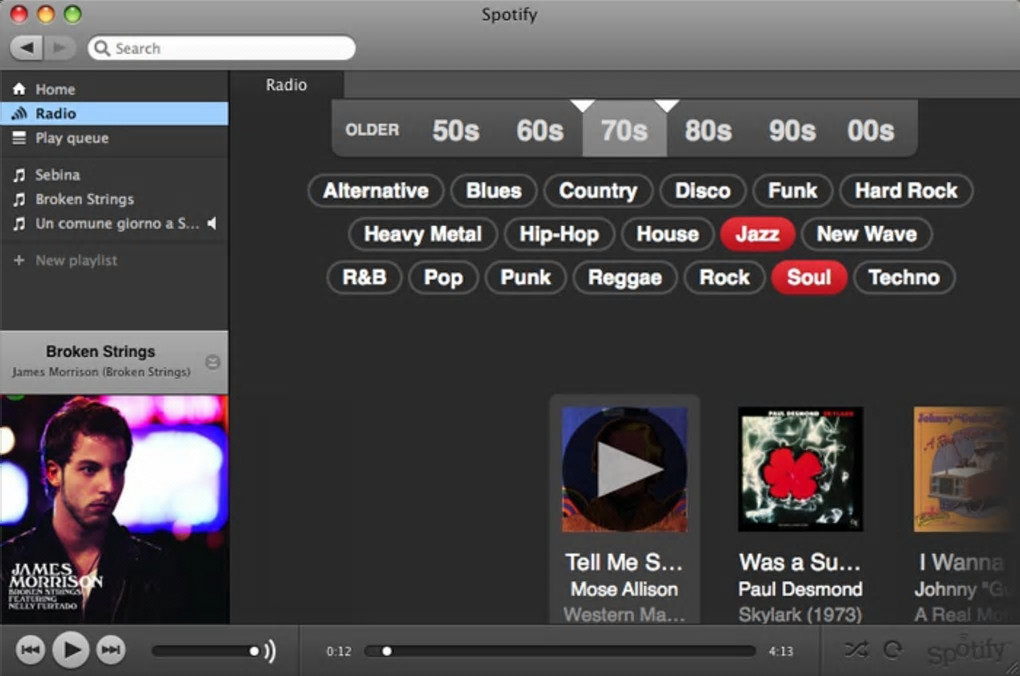Click the James Morrison album artwork

tap(114, 509)
